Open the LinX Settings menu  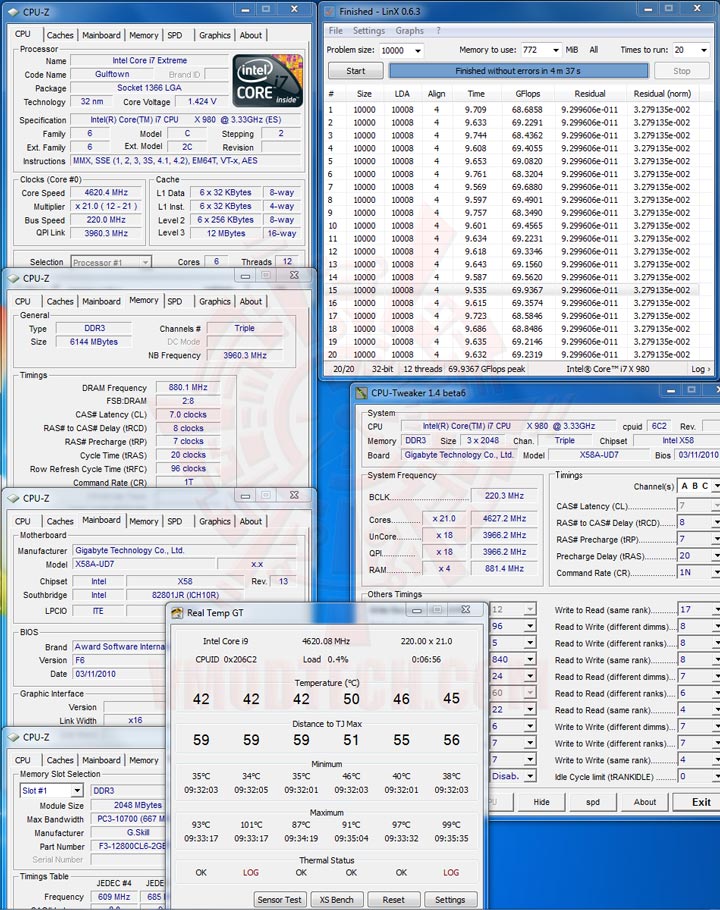pos(368,31)
